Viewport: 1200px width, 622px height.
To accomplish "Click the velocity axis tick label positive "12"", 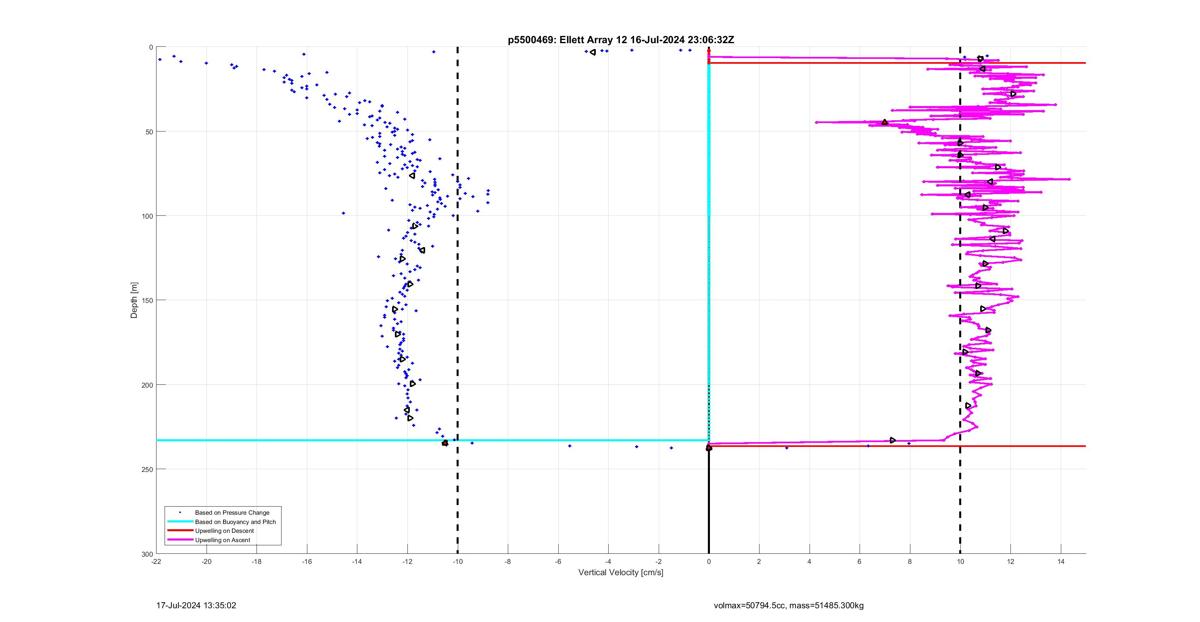I will click(x=1010, y=563).
